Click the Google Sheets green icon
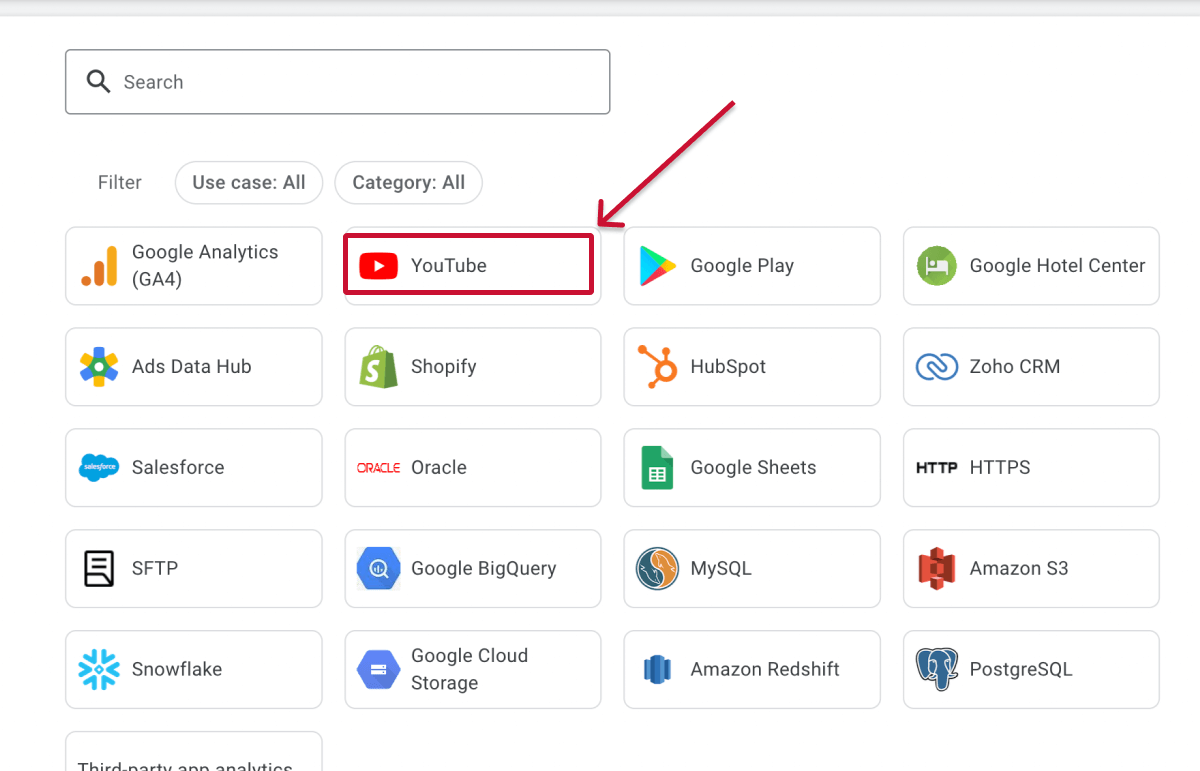The width and height of the screenshot is (1200, 771). 658,468
